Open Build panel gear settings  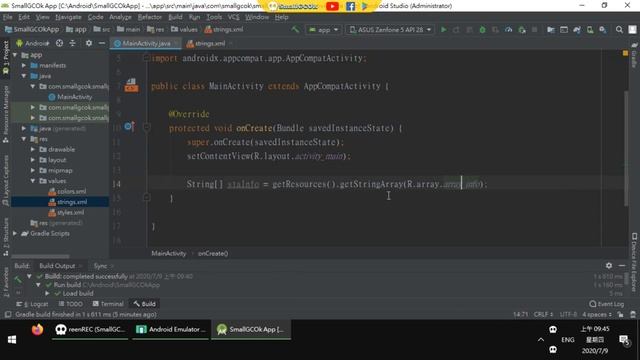point(609,266)
